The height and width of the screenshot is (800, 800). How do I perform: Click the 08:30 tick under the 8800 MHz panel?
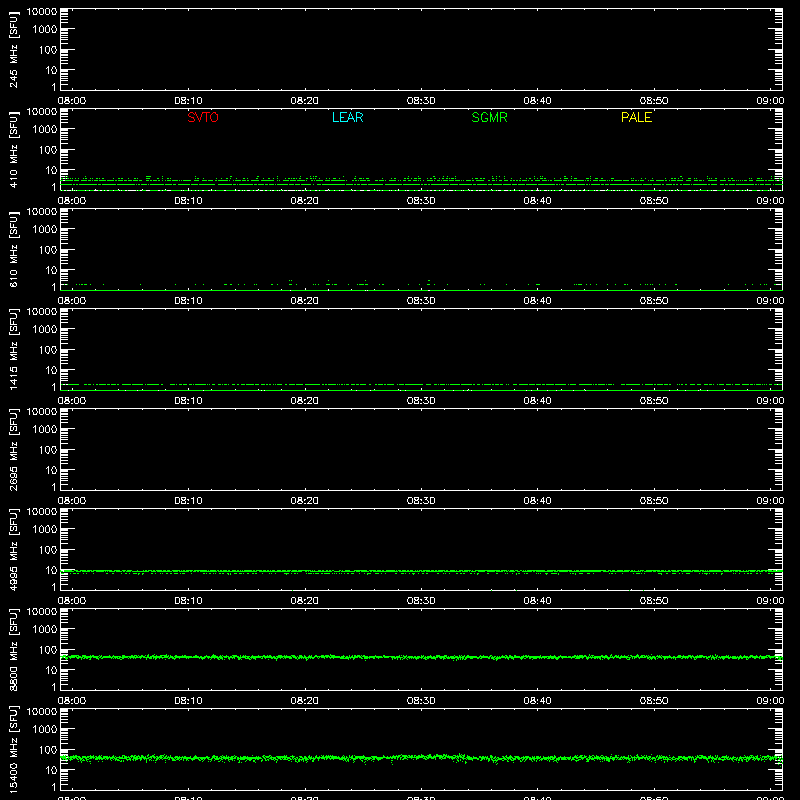click(x=421, y=701)
